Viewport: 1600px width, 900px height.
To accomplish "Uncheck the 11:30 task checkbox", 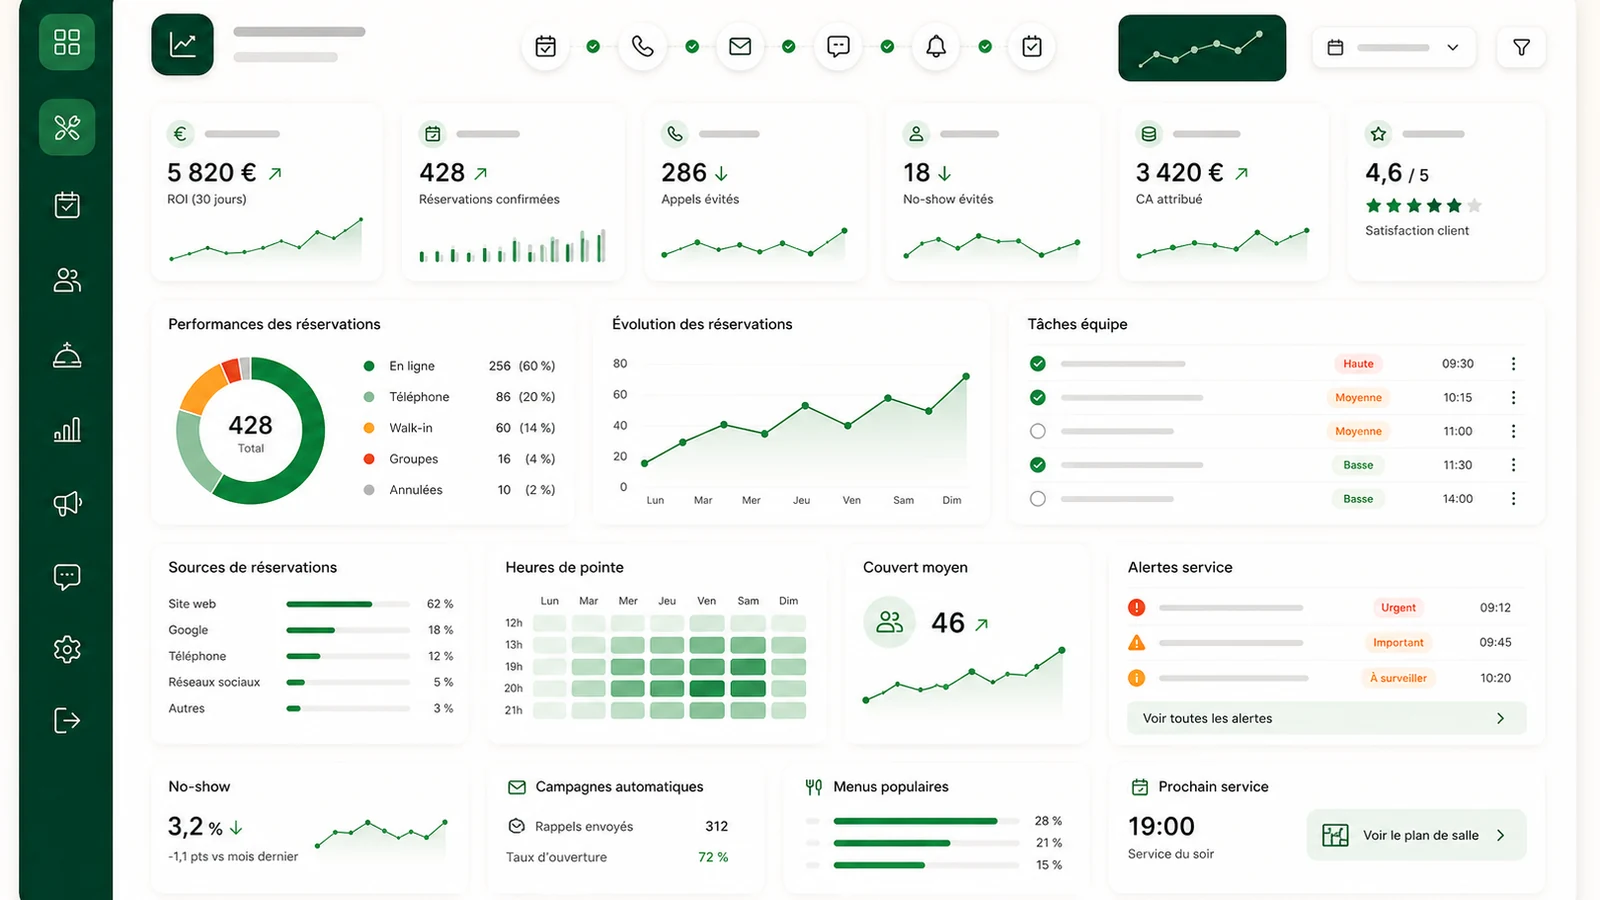I will point(1038,465).
